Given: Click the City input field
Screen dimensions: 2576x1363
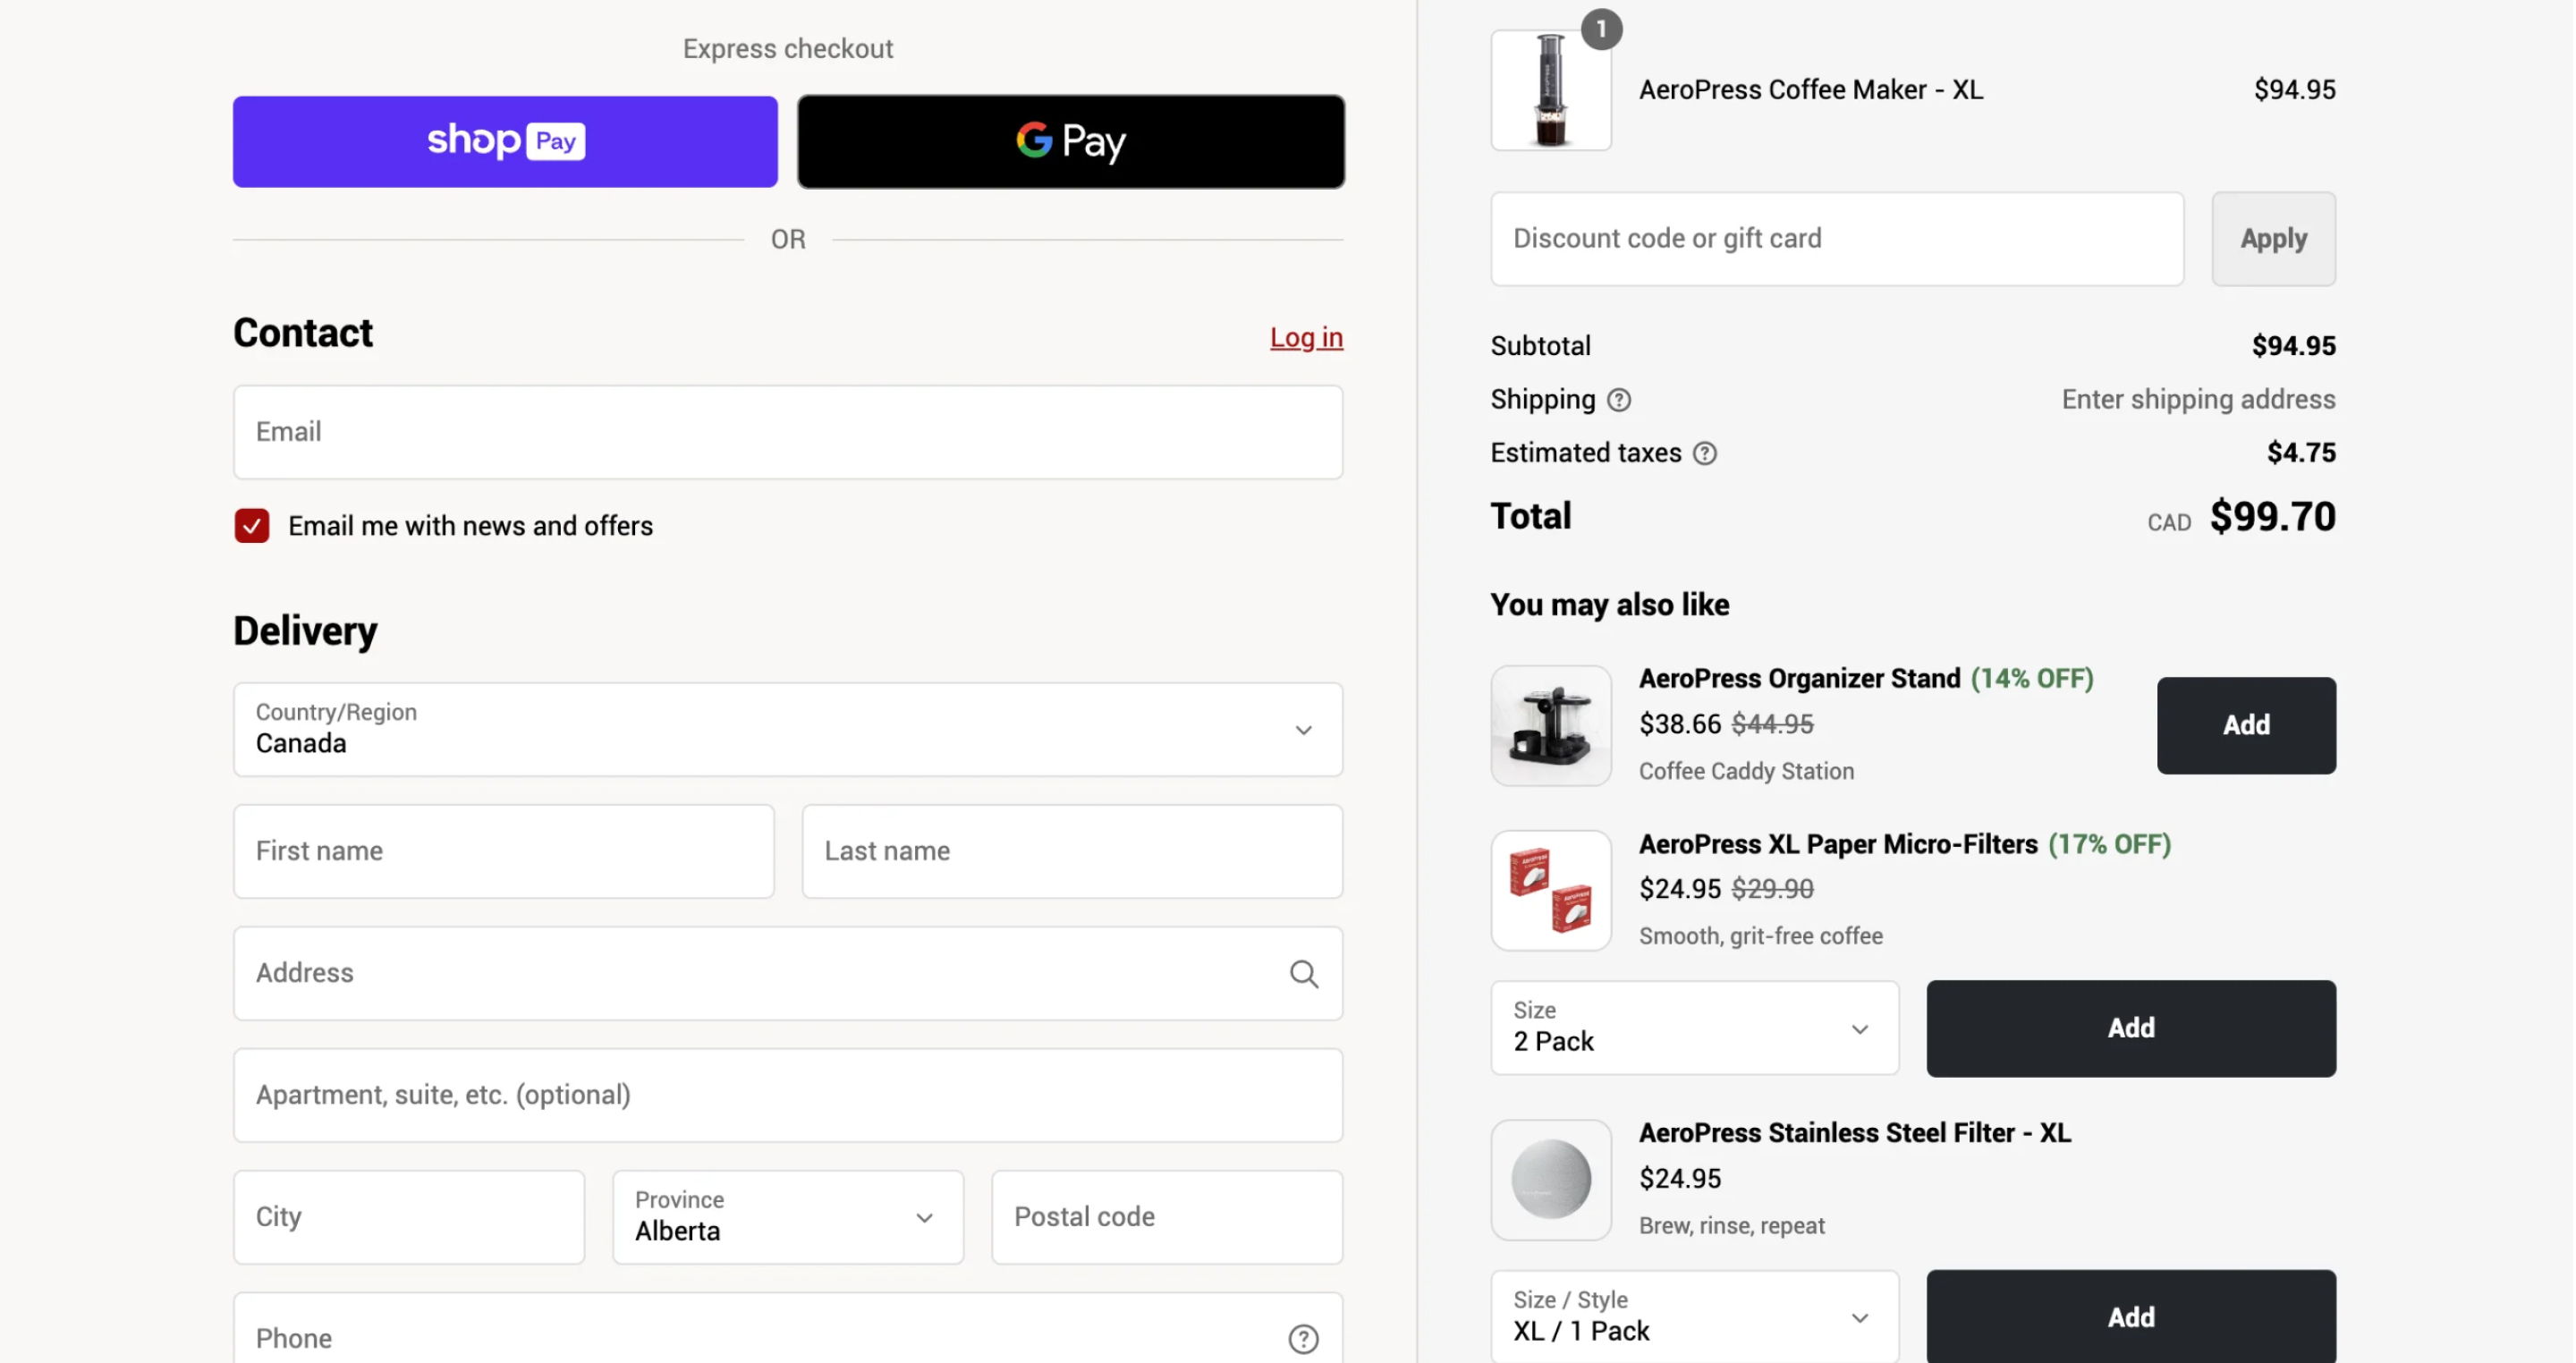Looking at the screenshot, I should coord(409,1217).
